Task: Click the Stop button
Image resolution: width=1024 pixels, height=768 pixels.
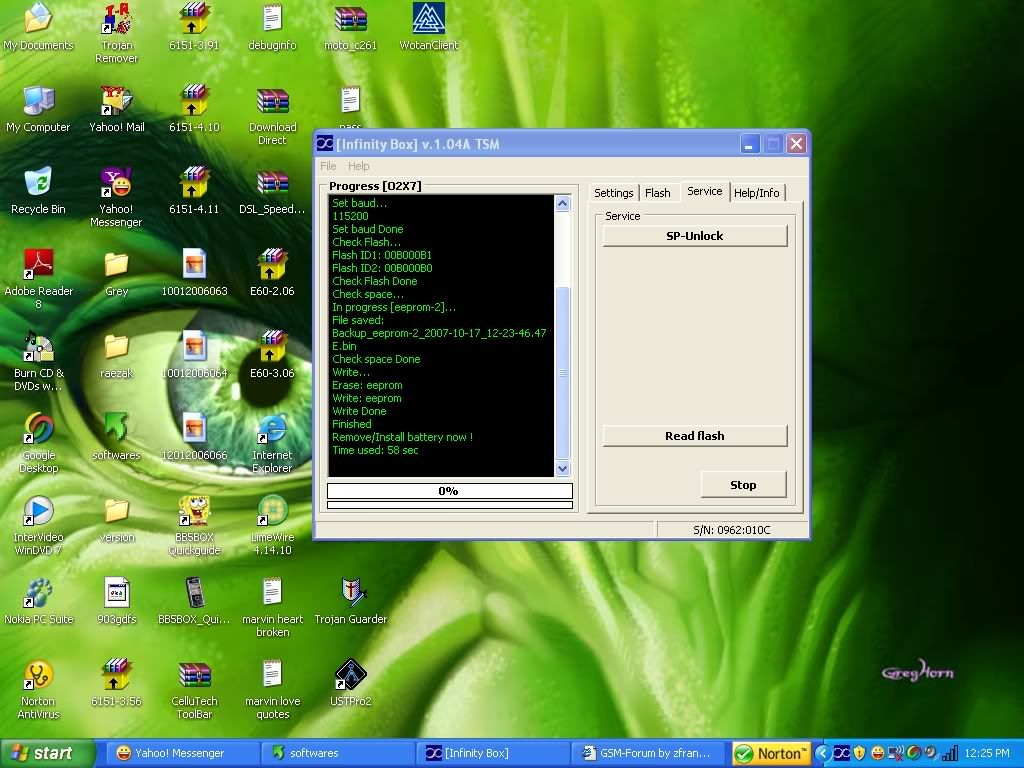Action: pos(743,485)
